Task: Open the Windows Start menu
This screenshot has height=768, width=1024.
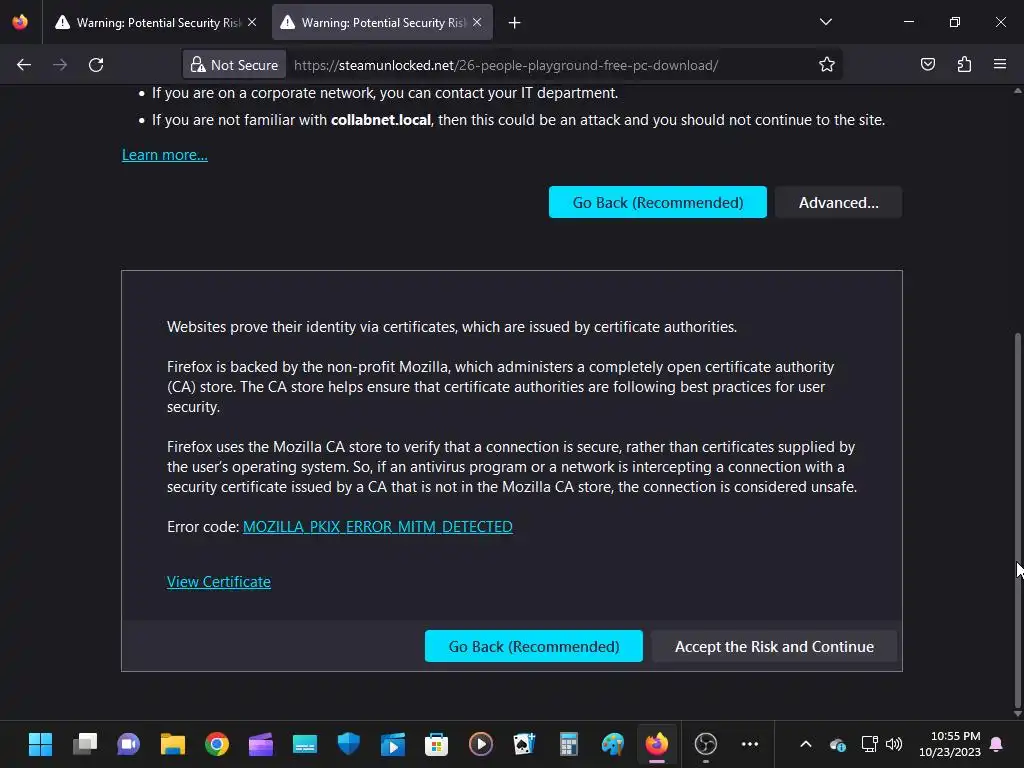Action: (40, 744)
